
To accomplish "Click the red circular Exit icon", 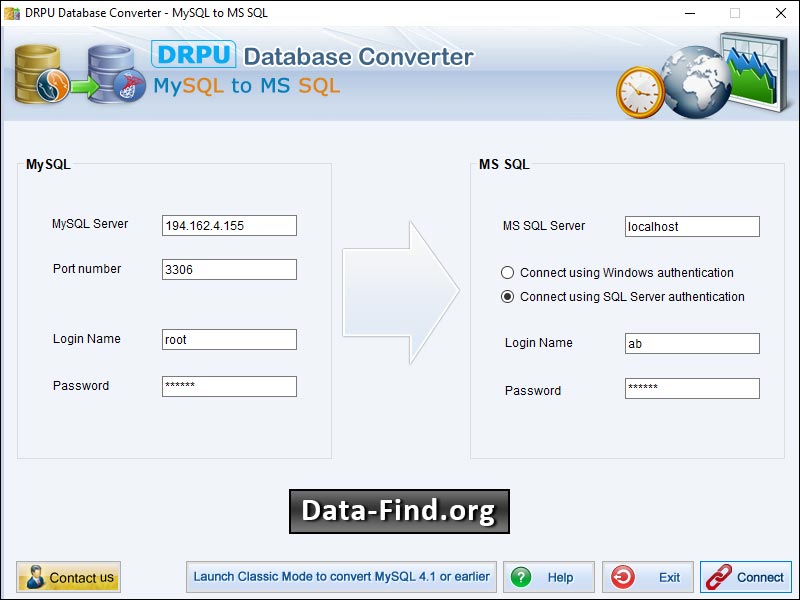I will point(622,577).
